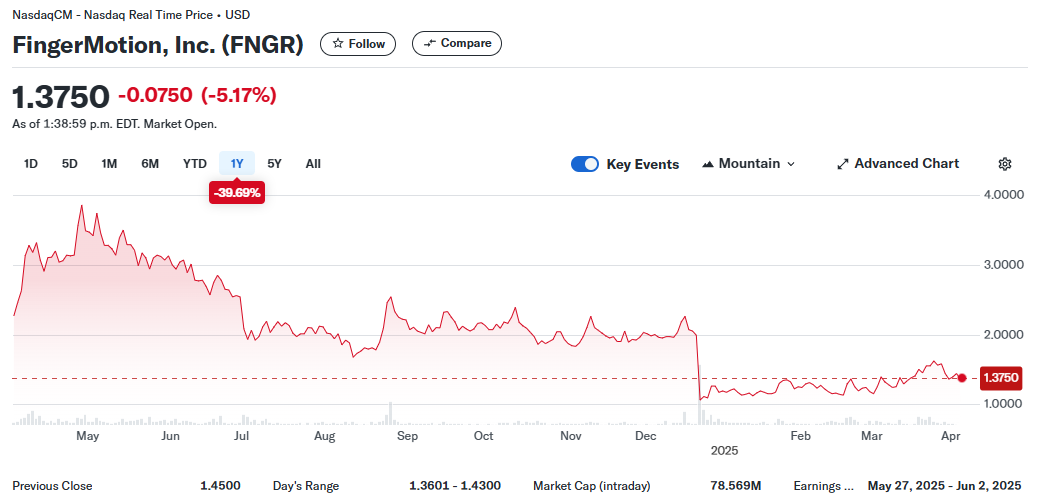Click the 78.569M market cap value
Image resolution: width=1042 pixels, height=496 pixels.
tap(736, 486)
